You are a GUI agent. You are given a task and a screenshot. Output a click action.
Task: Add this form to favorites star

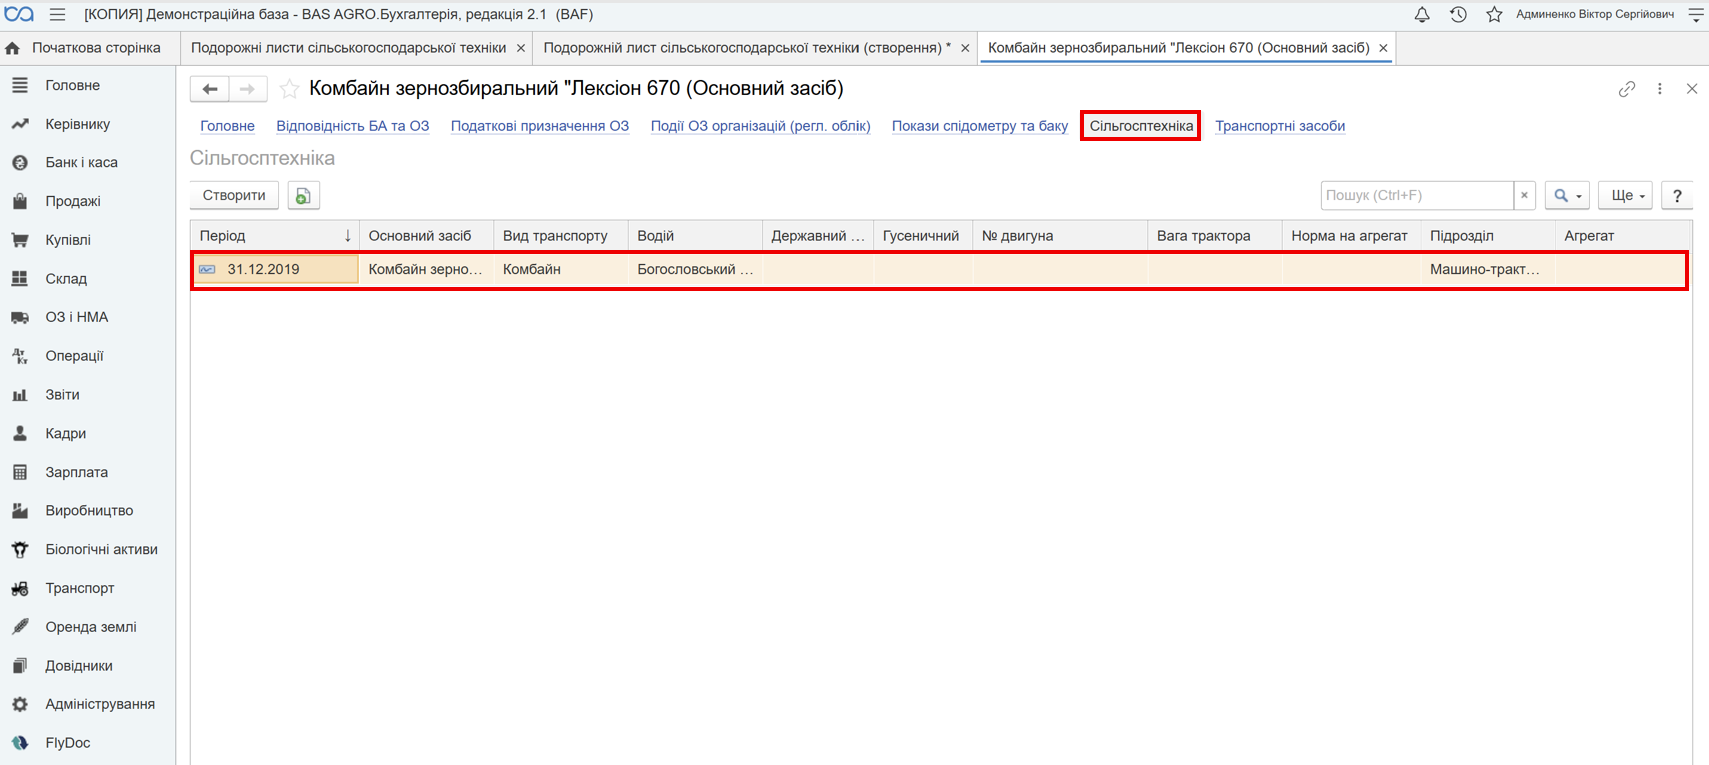coord(289,89)
